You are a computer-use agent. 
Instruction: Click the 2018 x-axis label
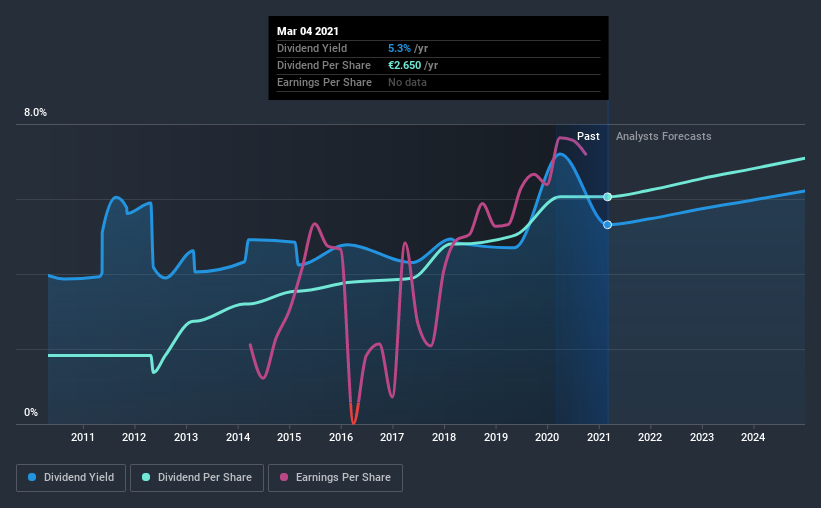[444, 437]
